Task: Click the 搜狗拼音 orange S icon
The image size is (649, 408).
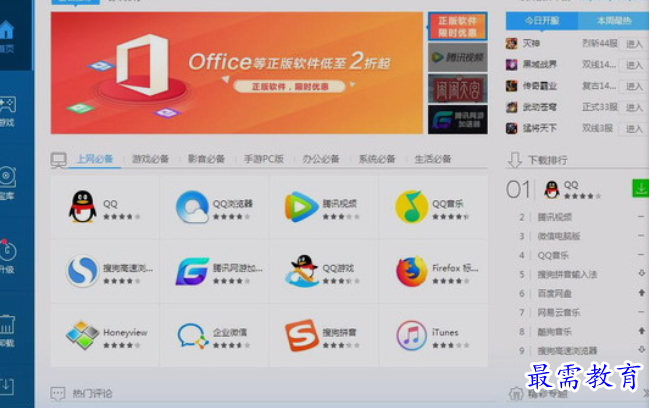Action: 302,335
